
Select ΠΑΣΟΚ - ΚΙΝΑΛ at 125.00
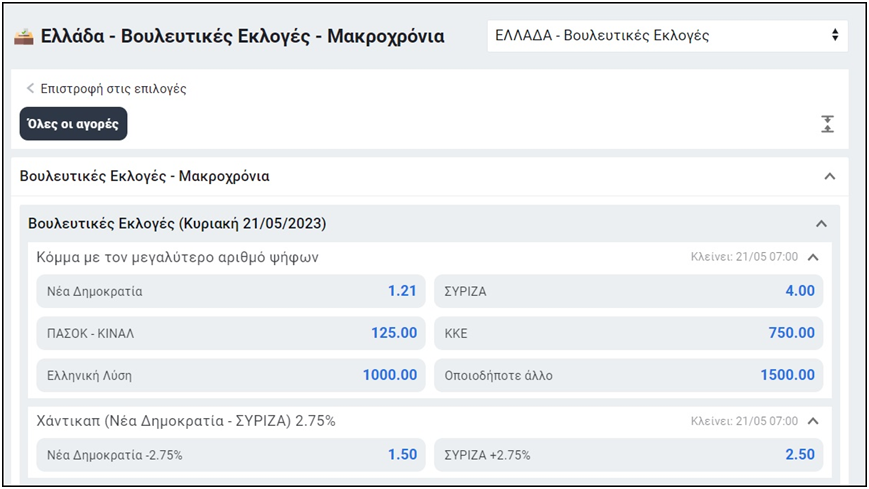click(231, 333)
